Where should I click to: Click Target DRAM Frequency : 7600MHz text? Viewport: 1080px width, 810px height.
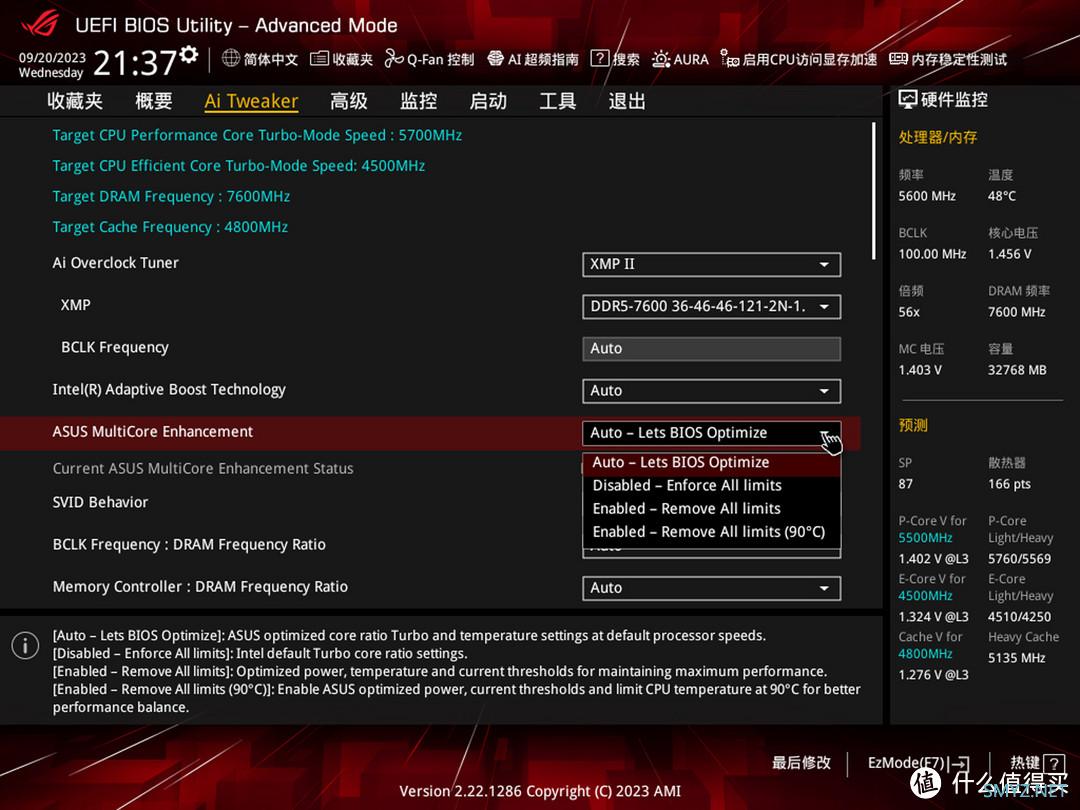click(172, 196)
